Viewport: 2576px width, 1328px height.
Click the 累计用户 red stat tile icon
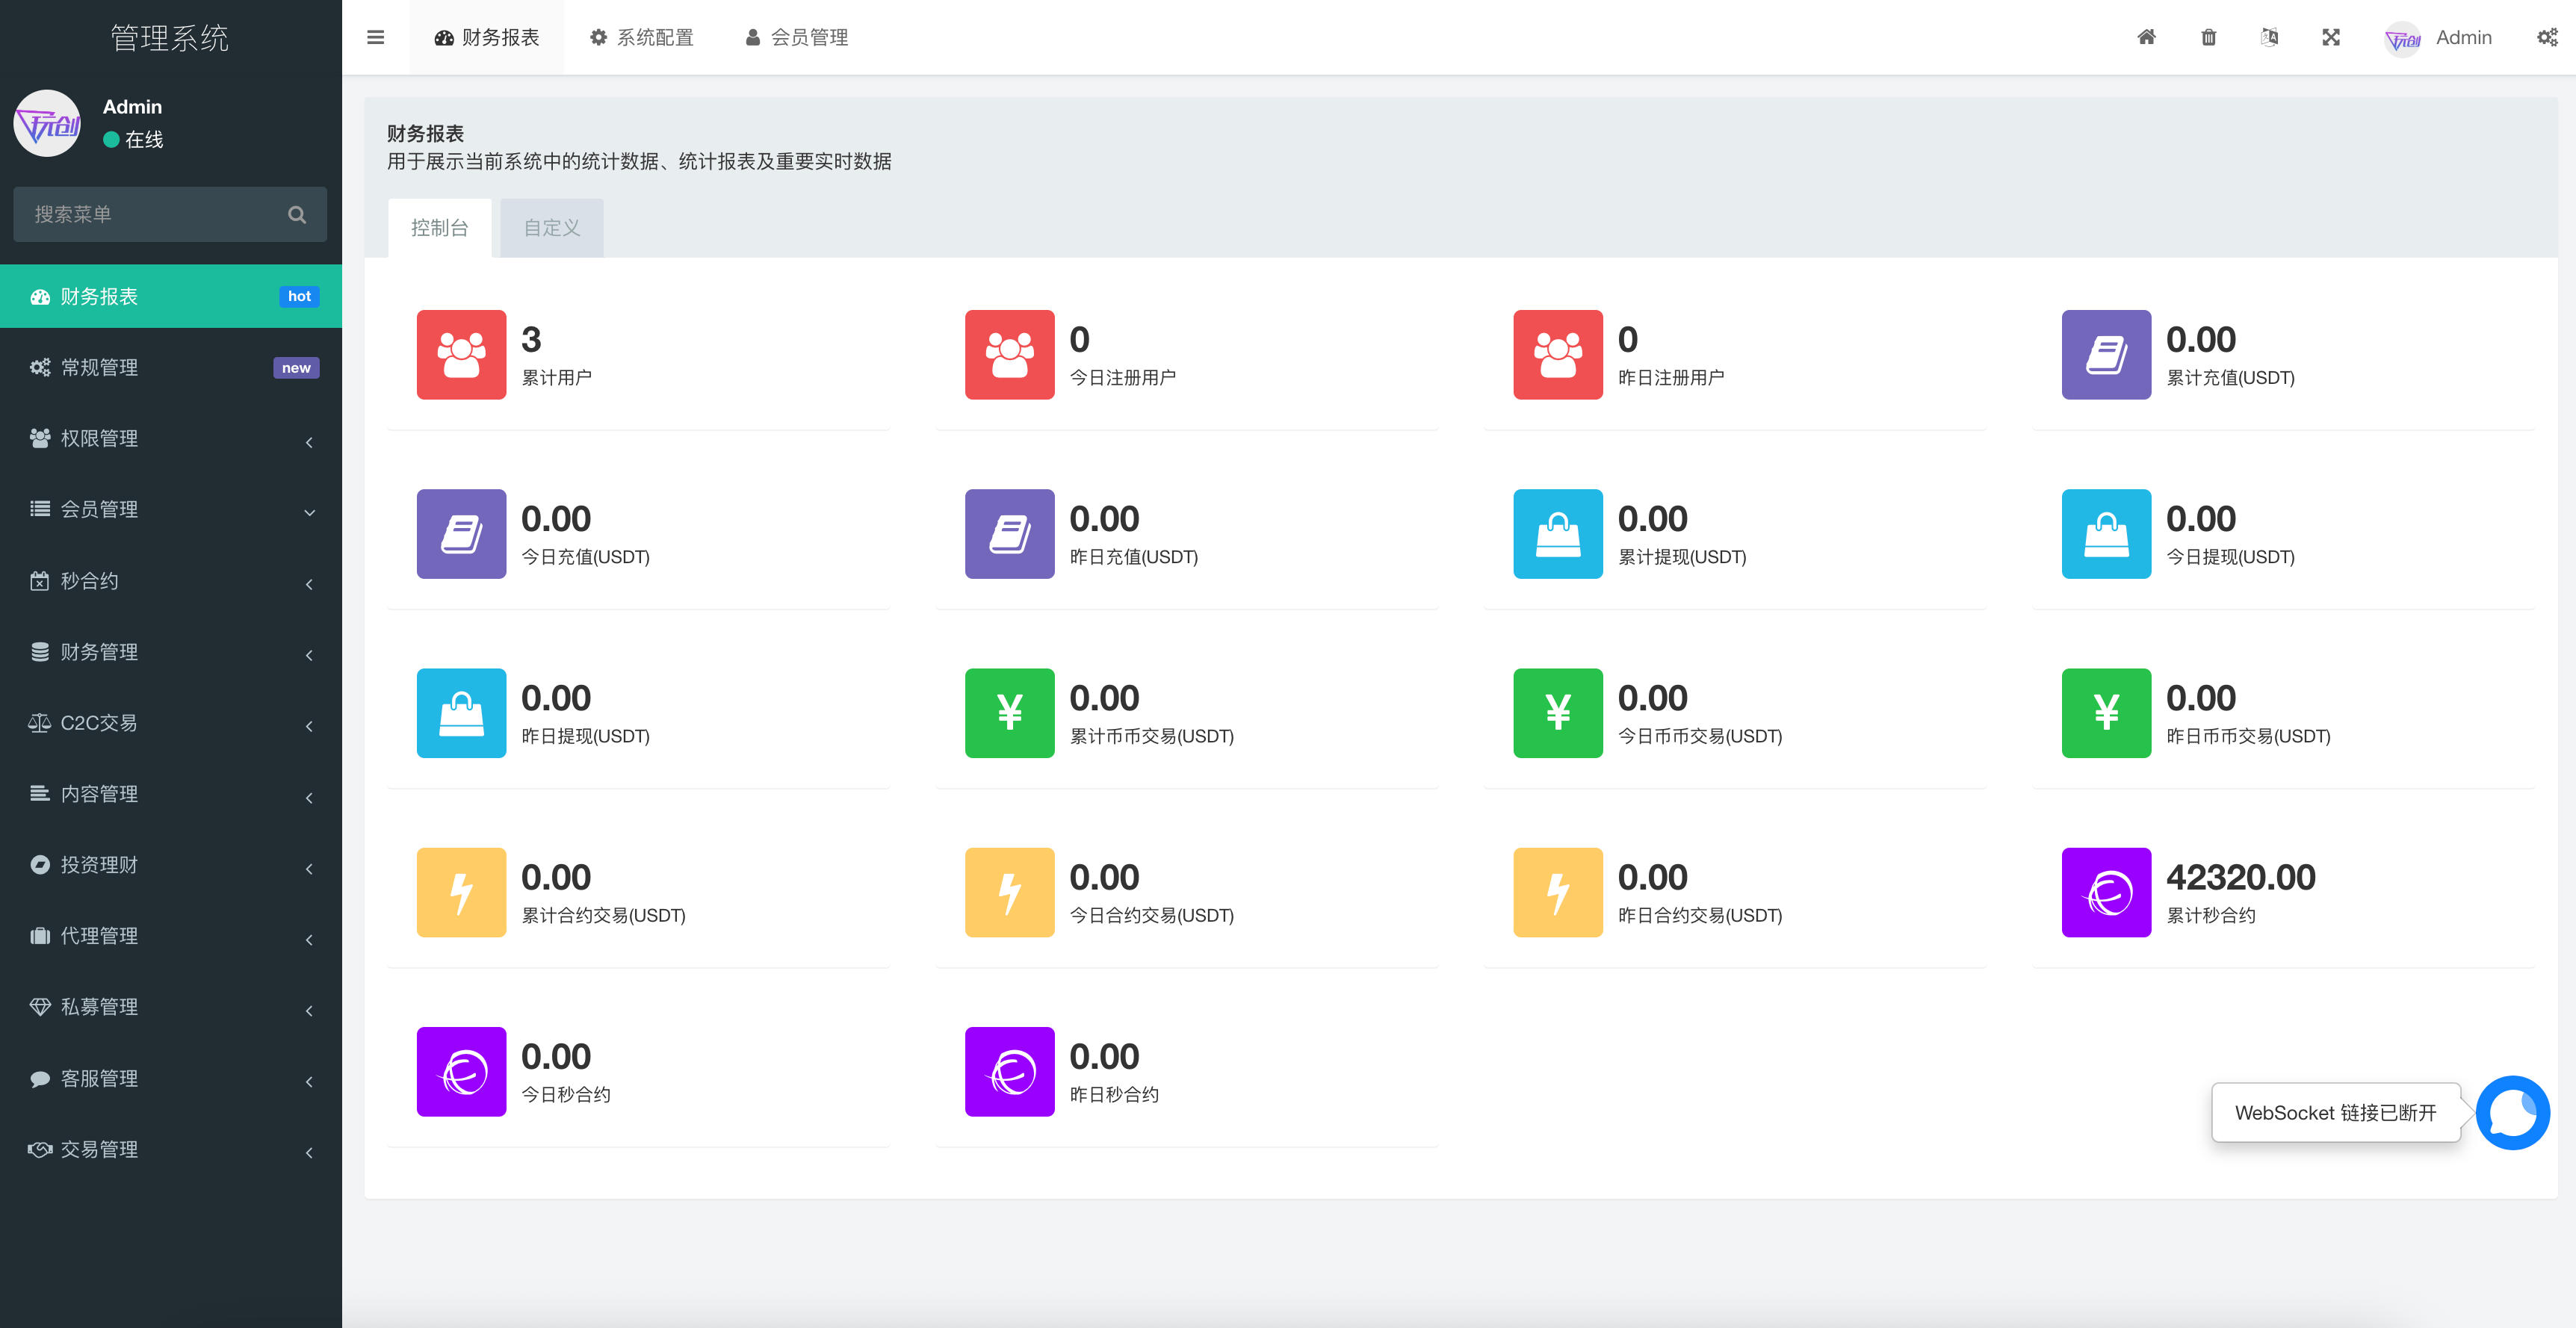click(461, 354)
